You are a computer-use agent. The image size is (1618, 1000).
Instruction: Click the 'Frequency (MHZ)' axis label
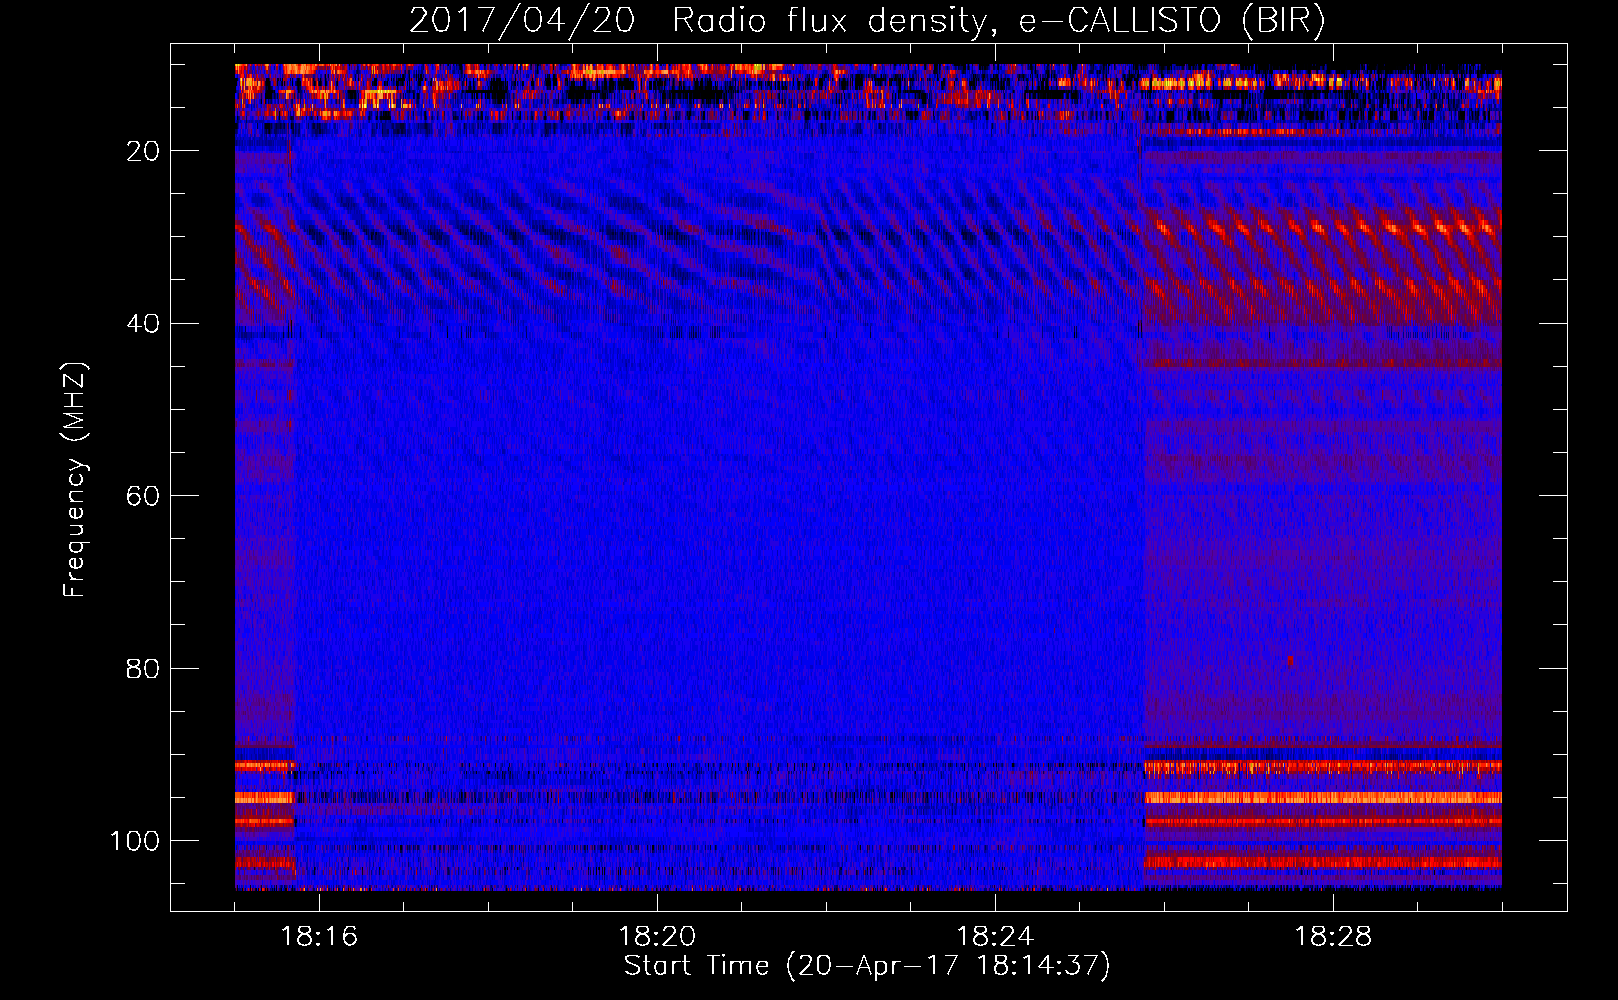[75, 480]
